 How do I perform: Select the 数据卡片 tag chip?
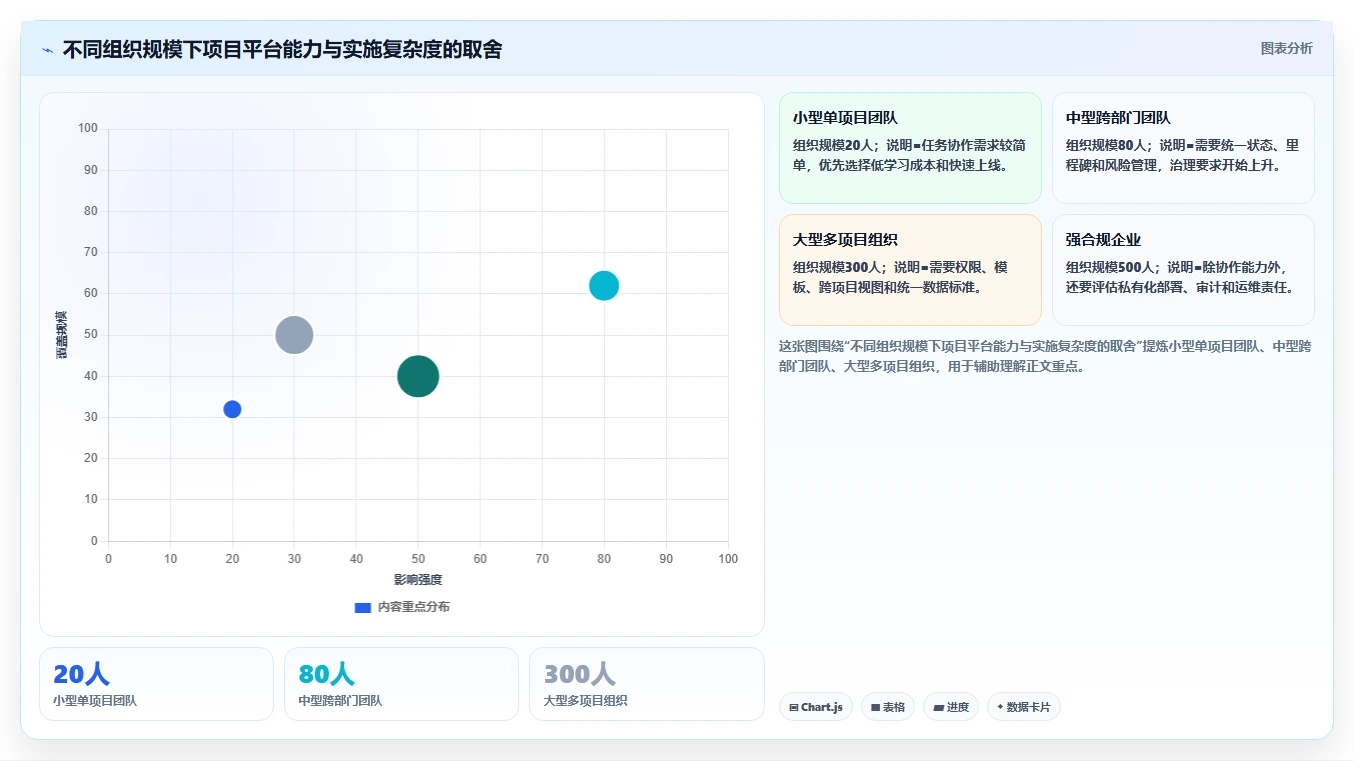(1024, 707)
